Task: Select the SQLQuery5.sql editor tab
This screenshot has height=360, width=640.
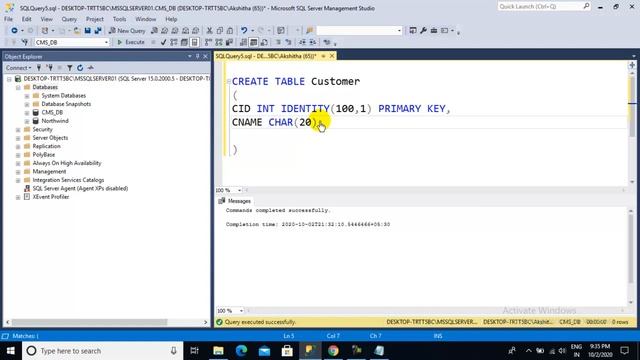Action: [x=266, y=56]
